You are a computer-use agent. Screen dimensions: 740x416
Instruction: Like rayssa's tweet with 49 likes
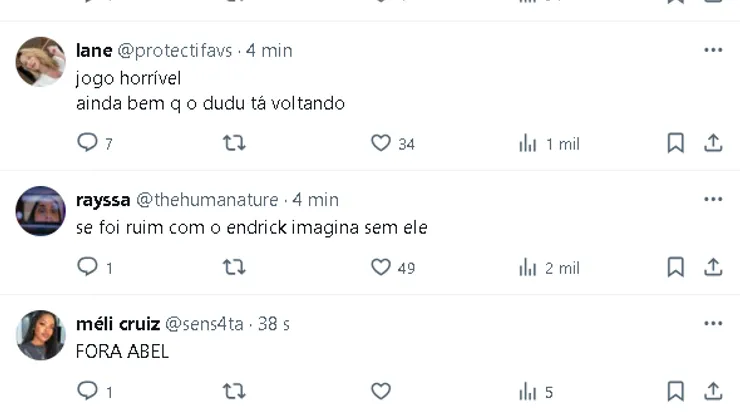381,268
